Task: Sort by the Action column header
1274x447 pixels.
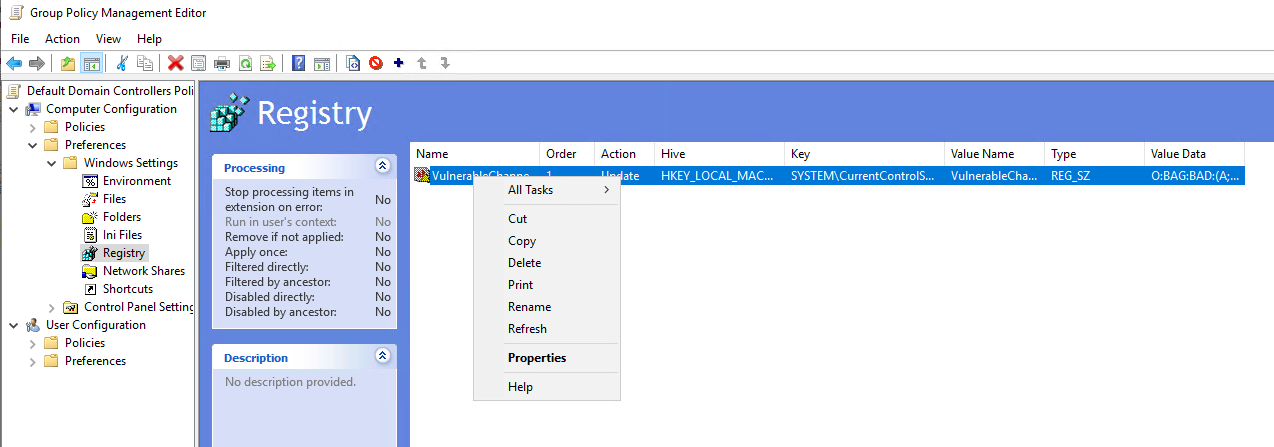Action: [625, 154]
